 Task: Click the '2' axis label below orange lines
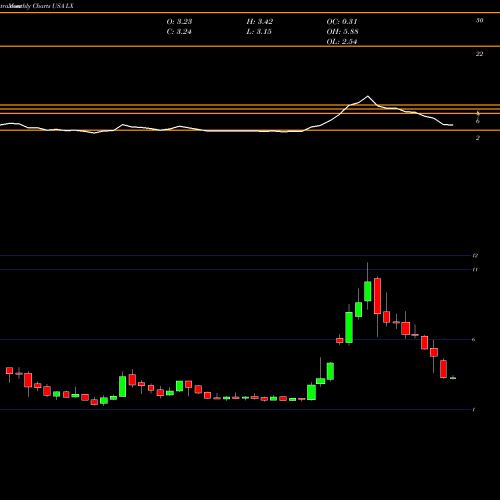pos(478,138)
